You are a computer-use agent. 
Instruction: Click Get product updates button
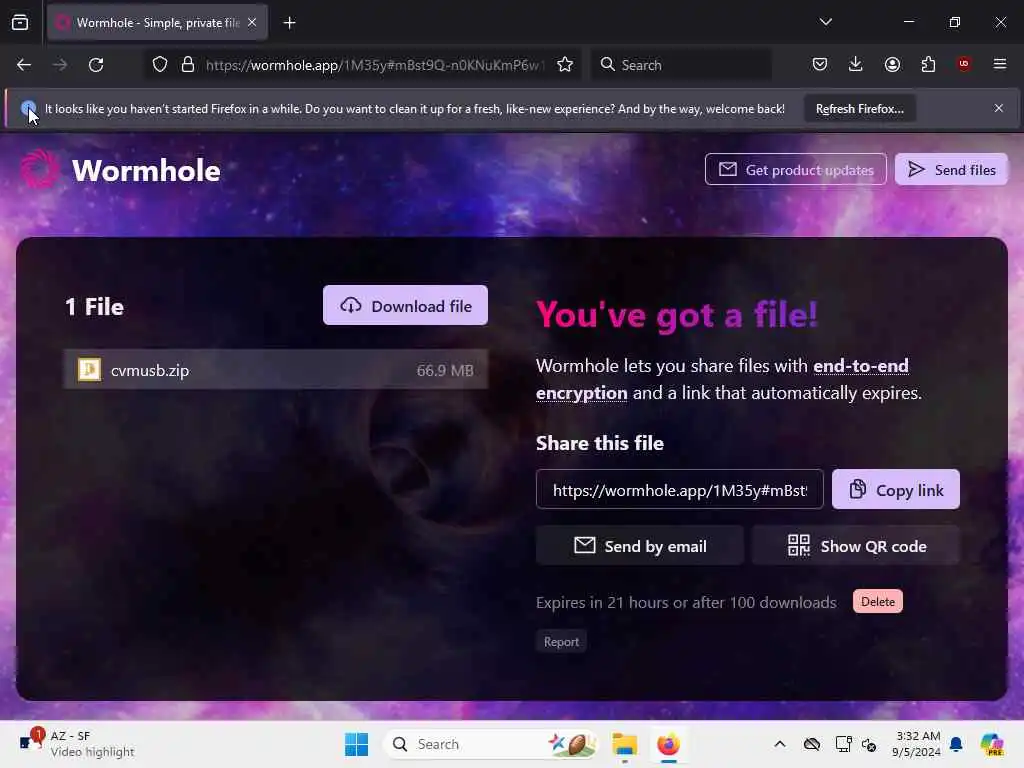795,170
